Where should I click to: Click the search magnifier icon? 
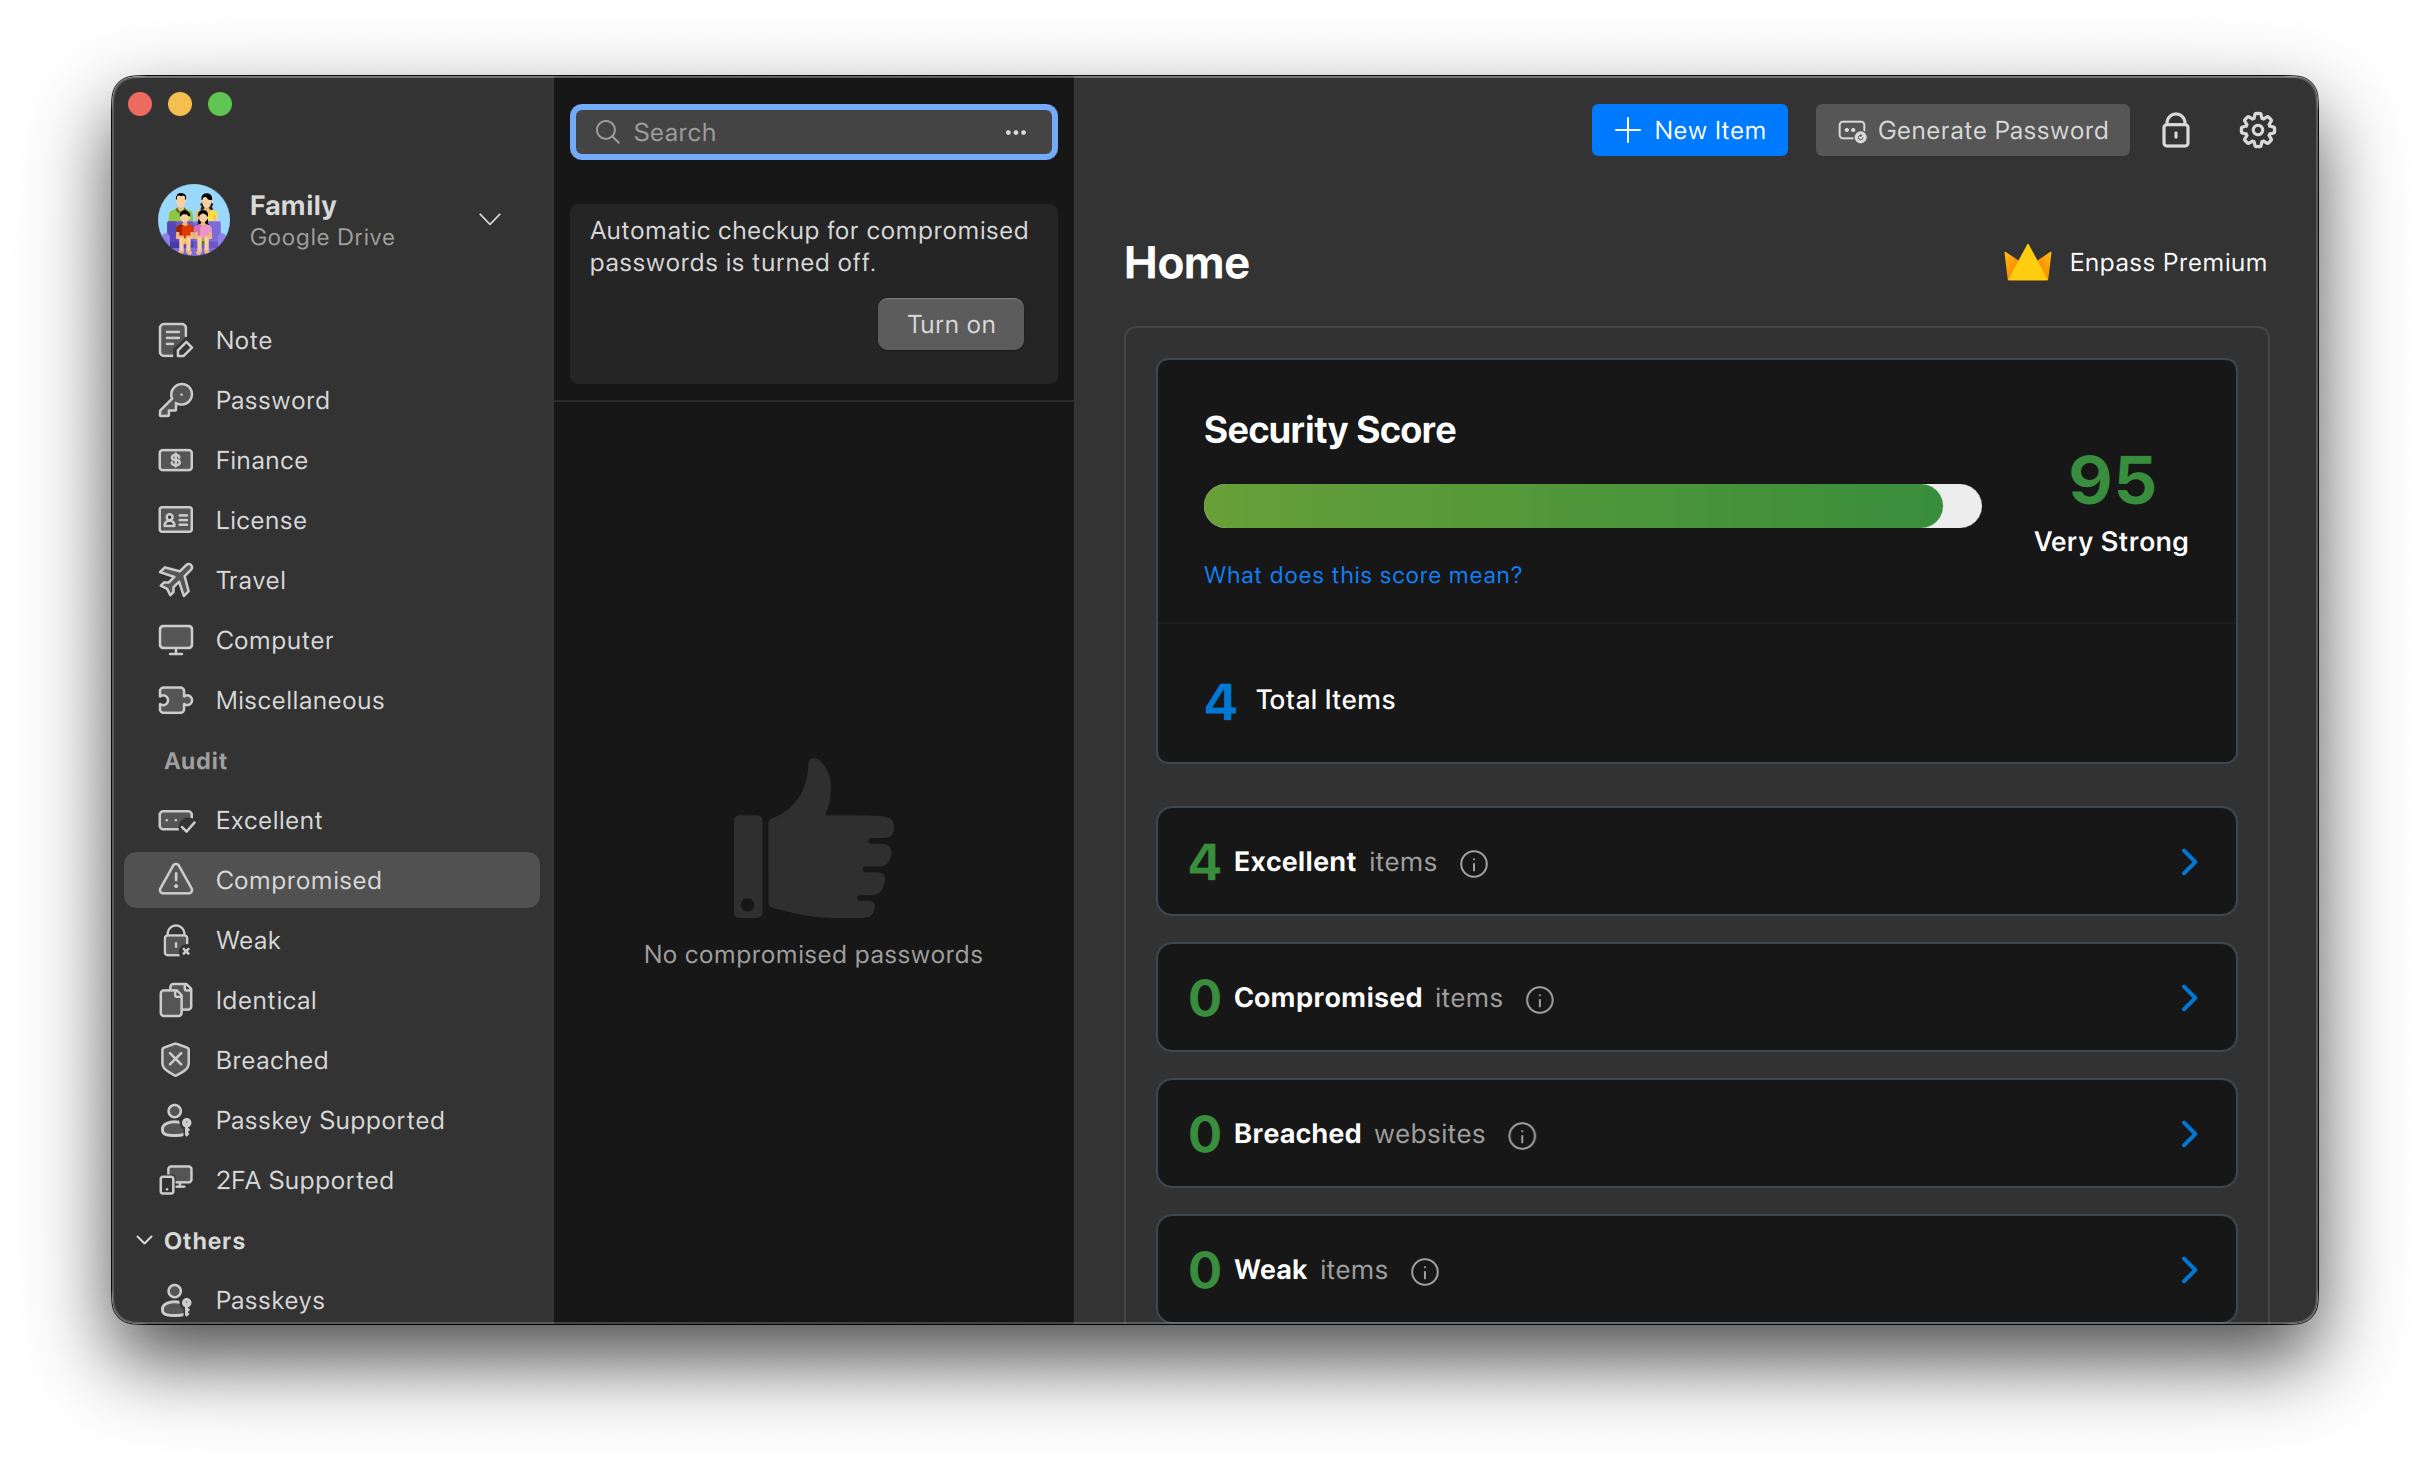pyautogui.click(x=607, y=132)
